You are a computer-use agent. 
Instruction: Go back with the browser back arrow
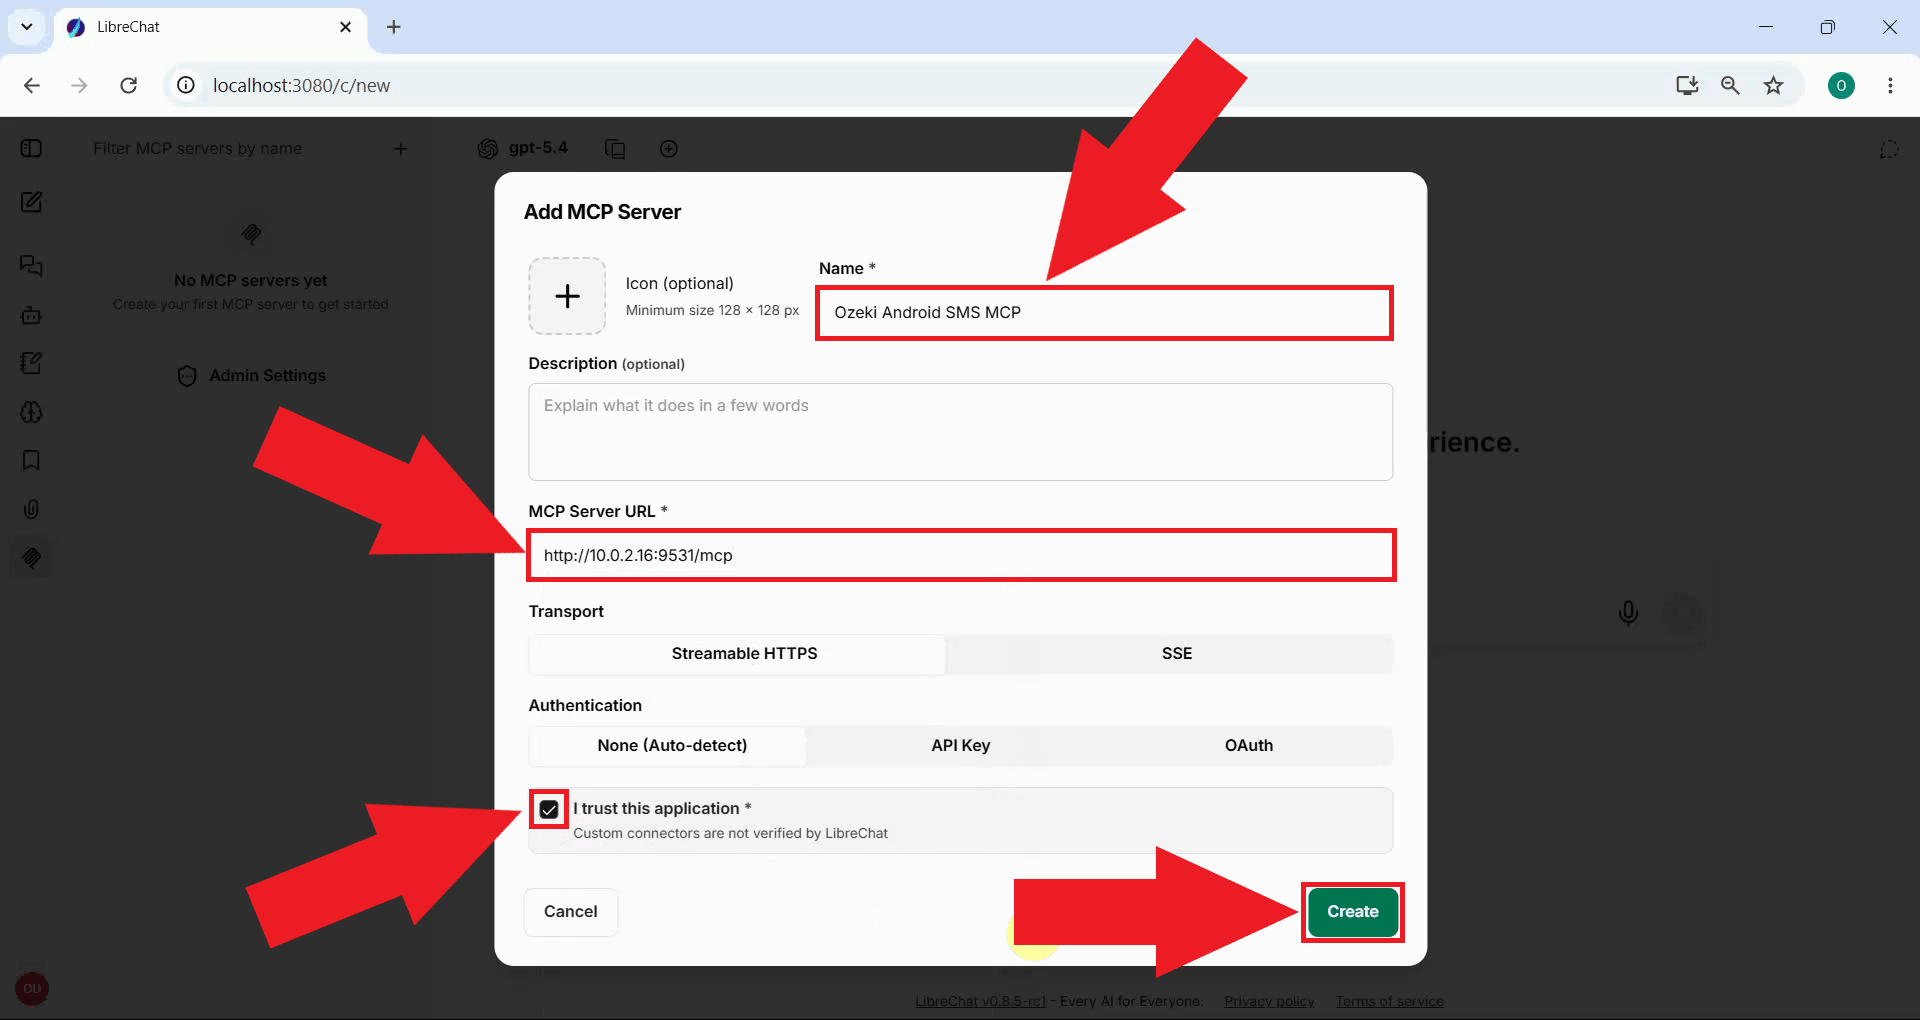coord(32,85)
